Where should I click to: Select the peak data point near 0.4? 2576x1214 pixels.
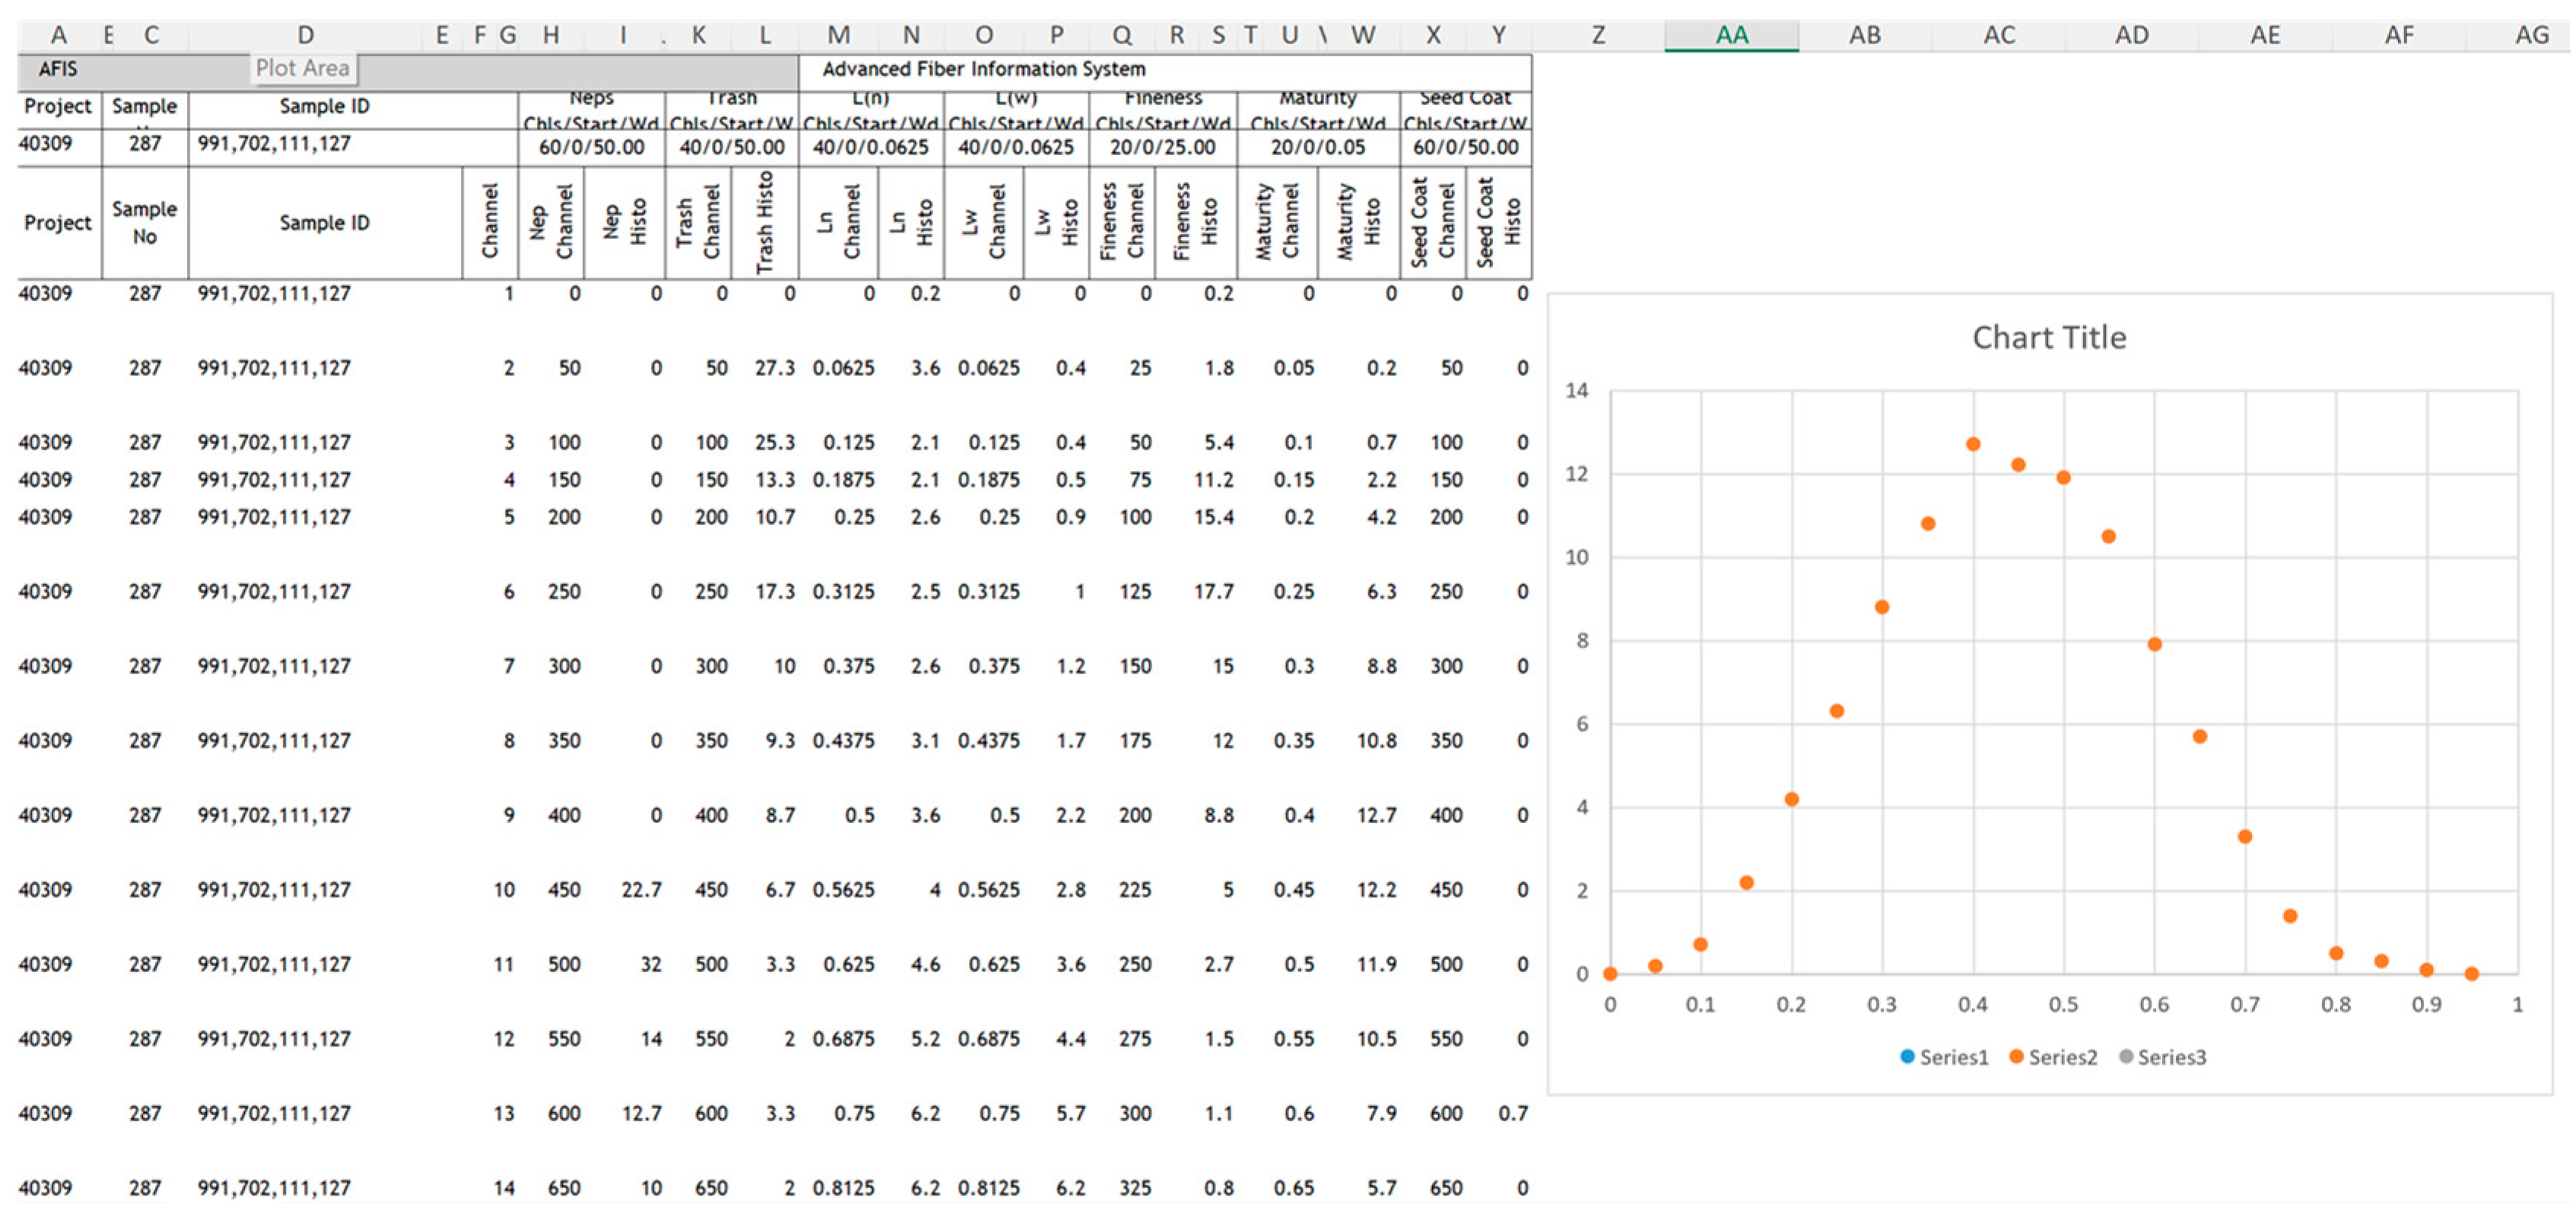1973,444
